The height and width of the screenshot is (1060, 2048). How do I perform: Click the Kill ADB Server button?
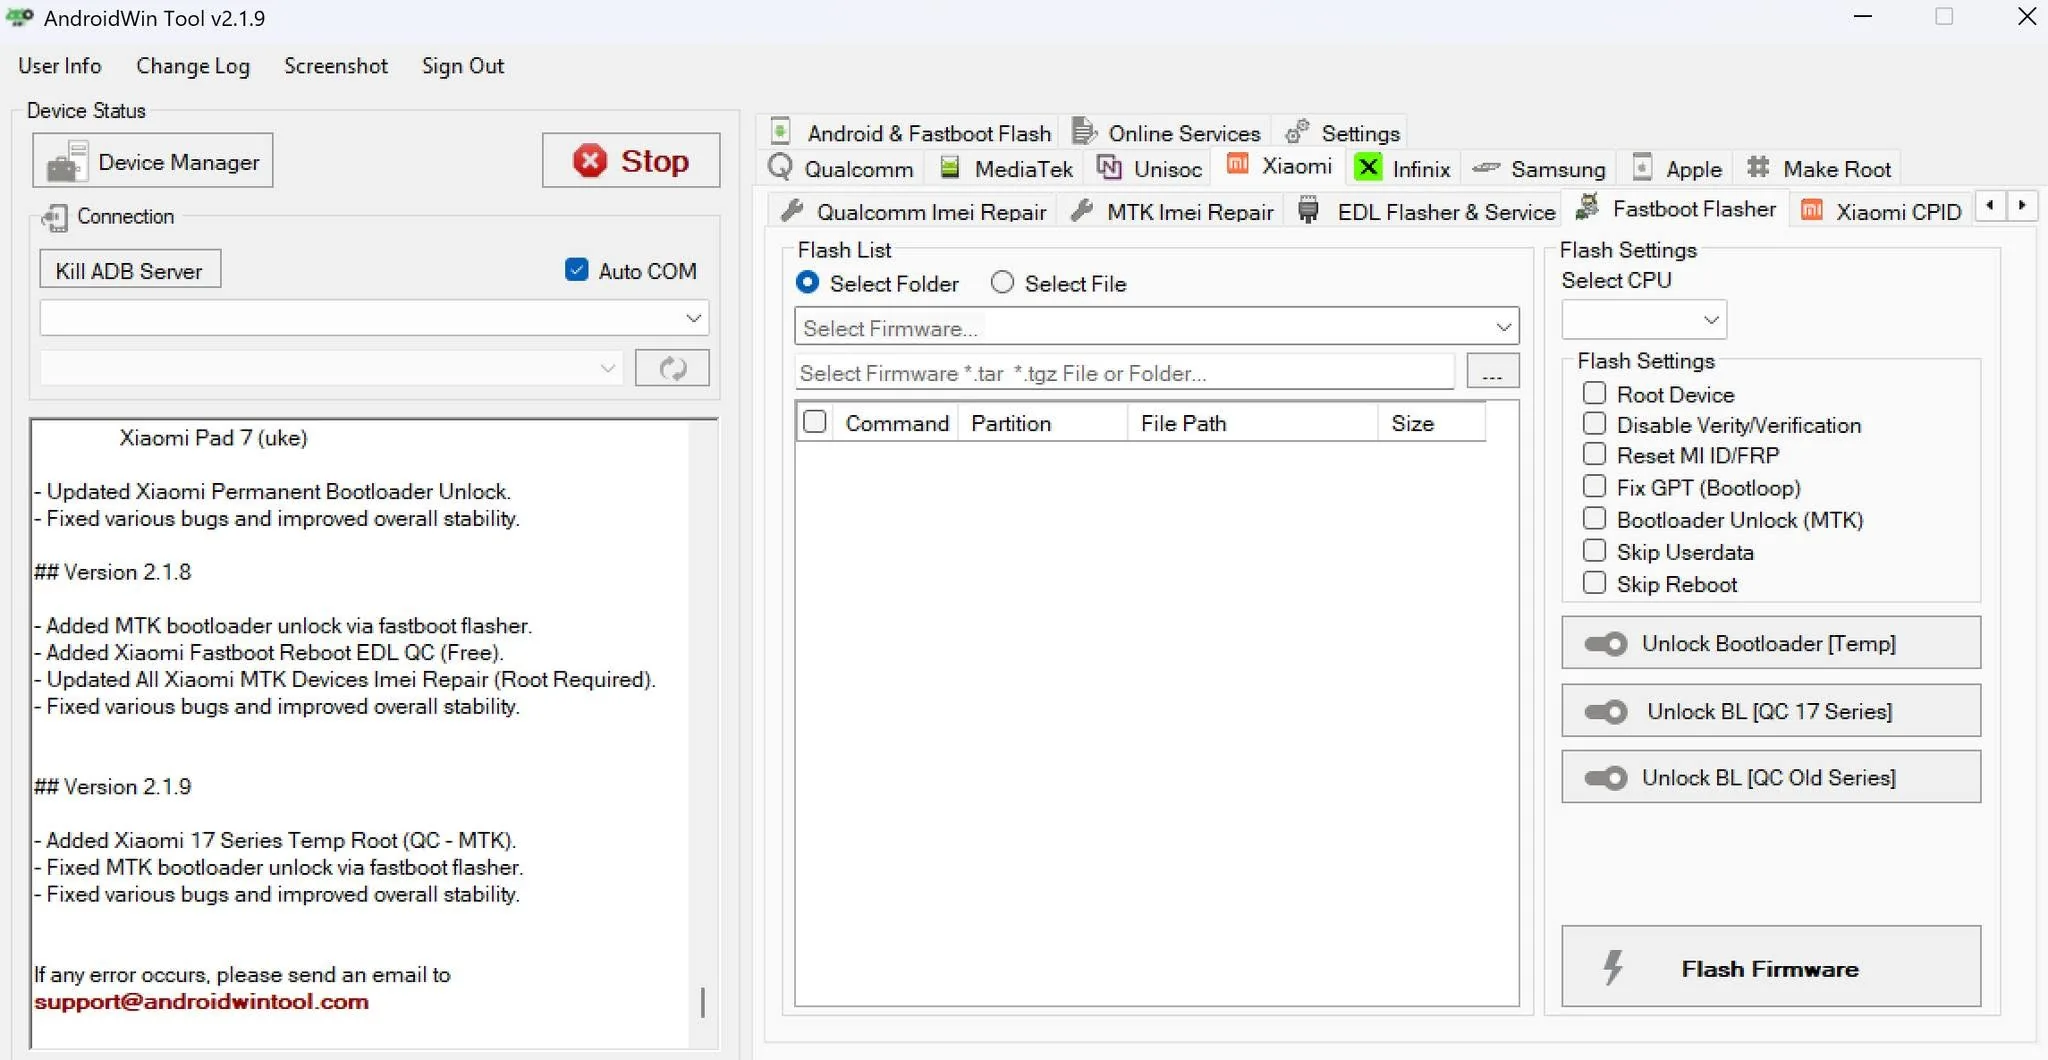point(129,270)
